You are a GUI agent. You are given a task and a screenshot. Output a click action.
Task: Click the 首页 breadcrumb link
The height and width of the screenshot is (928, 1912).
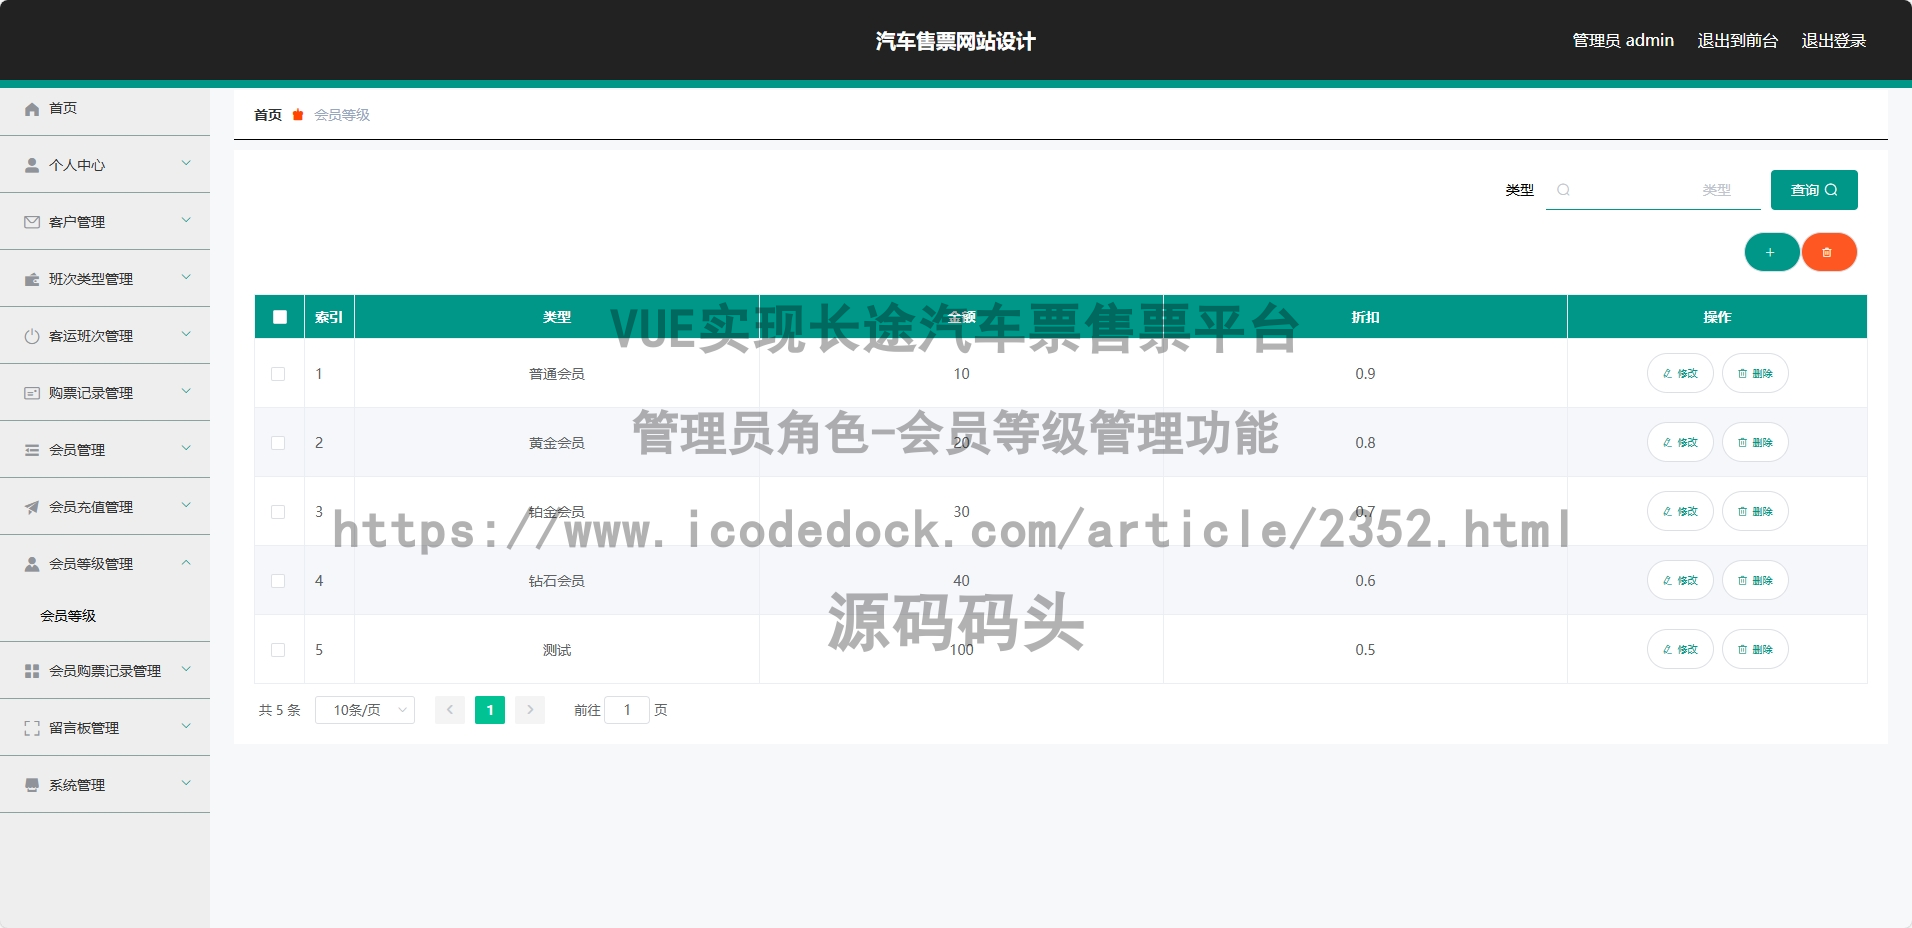[x=268, y=115]
